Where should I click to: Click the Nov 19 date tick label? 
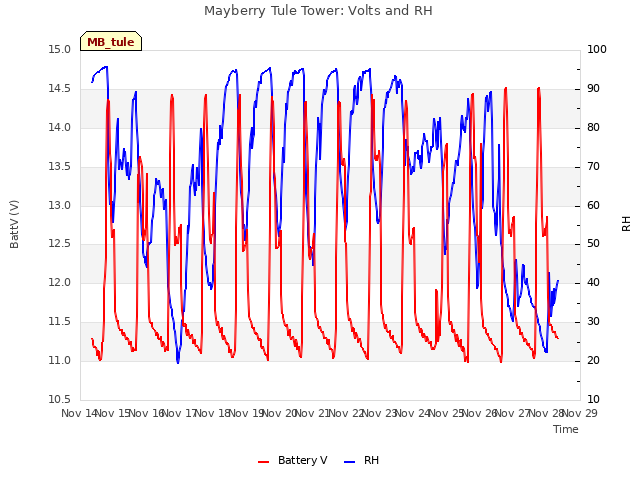(x=247, y=413)
